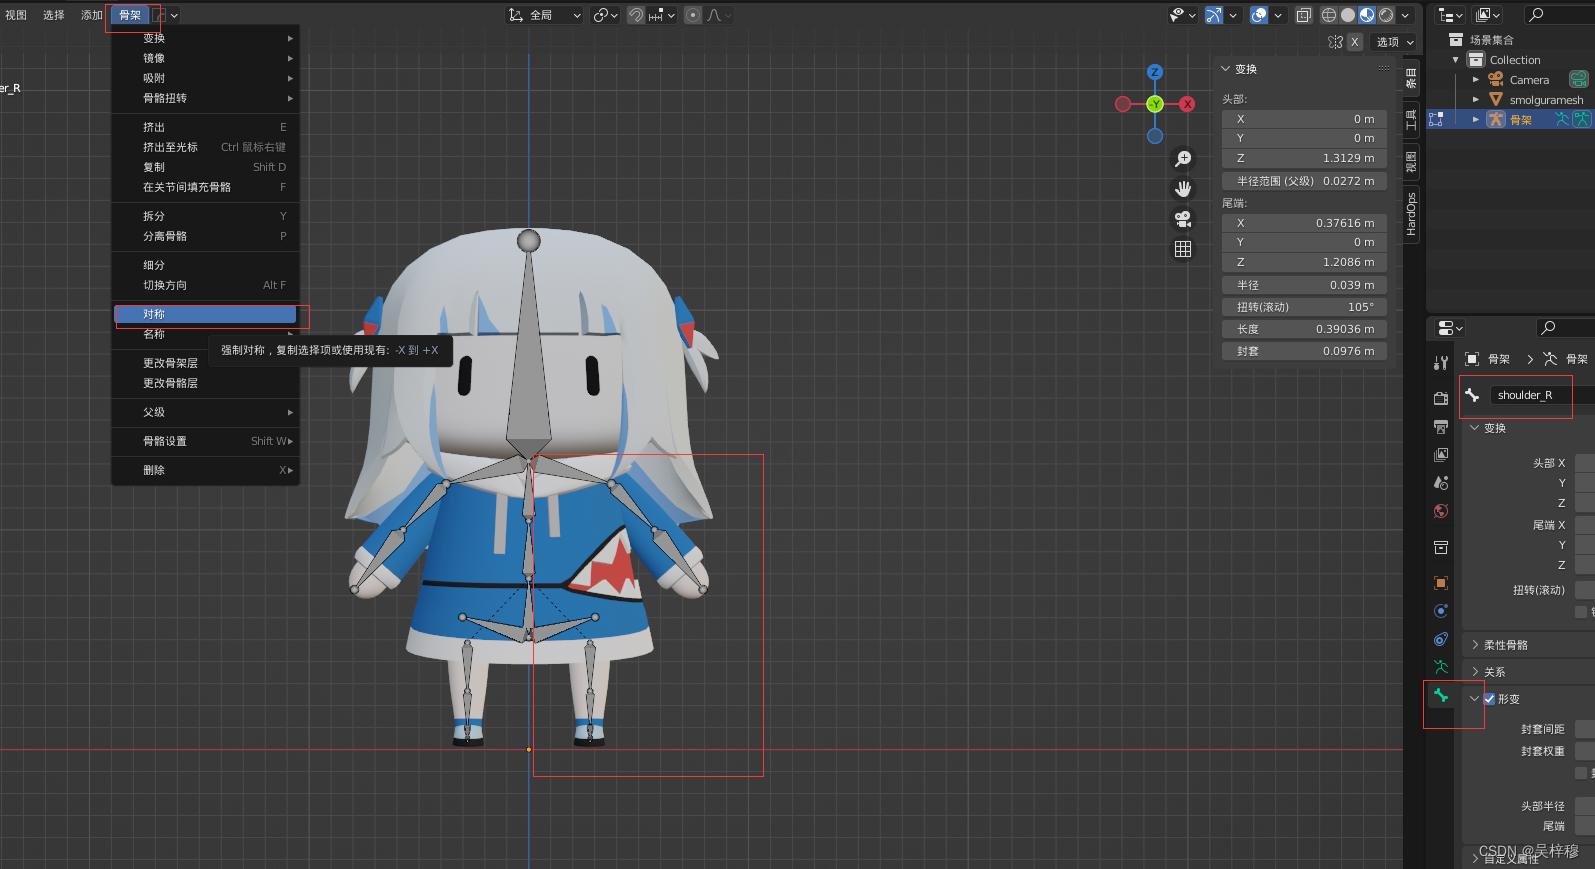Open the 全局 transform orientation dropdown
Viewport: 1595px width, 869px height.
coord(545,15)
